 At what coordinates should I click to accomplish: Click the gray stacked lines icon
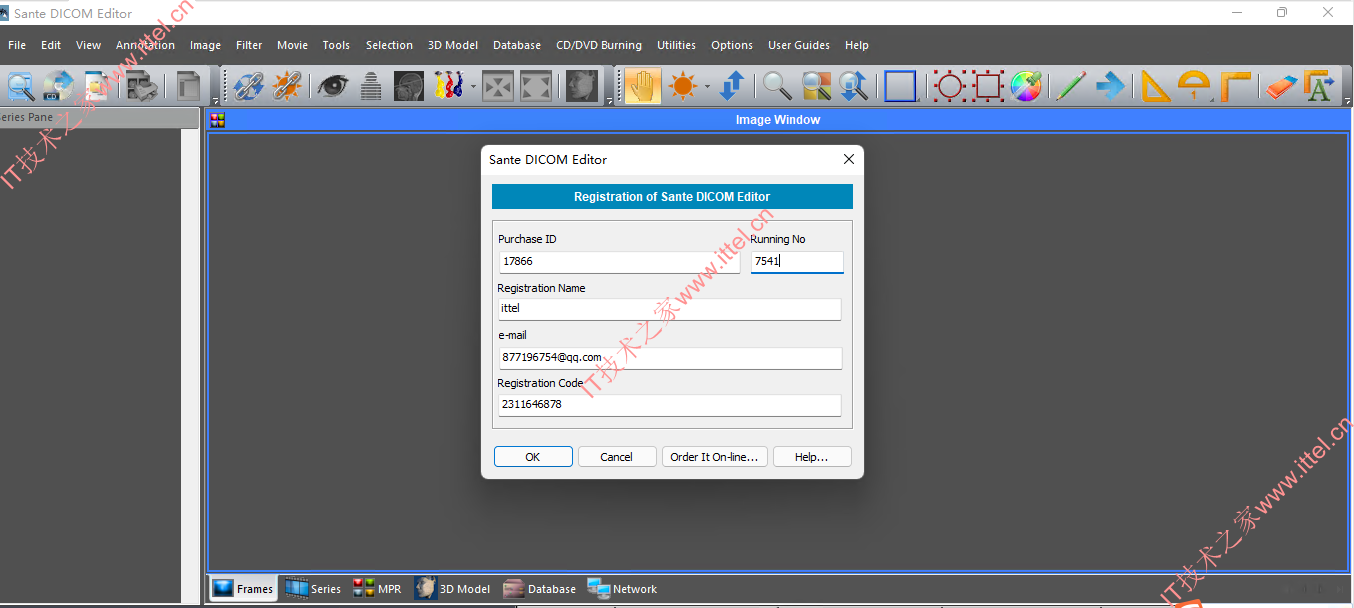click(x=371, y=86)
